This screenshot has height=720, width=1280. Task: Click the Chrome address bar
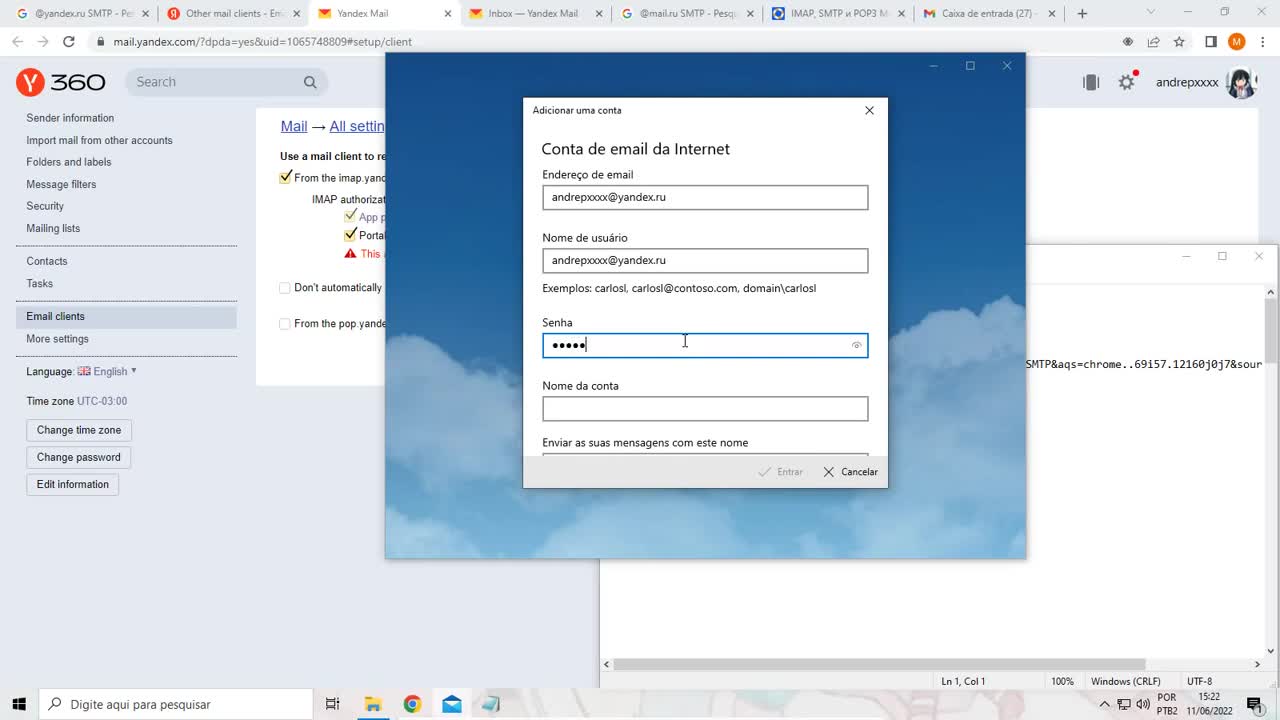600,42
